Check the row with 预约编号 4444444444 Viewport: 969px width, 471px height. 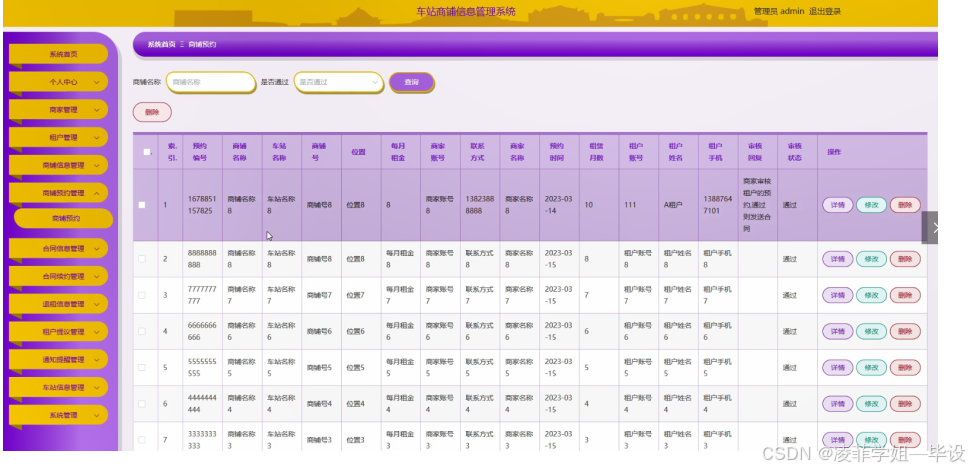(x=142, y=404)
